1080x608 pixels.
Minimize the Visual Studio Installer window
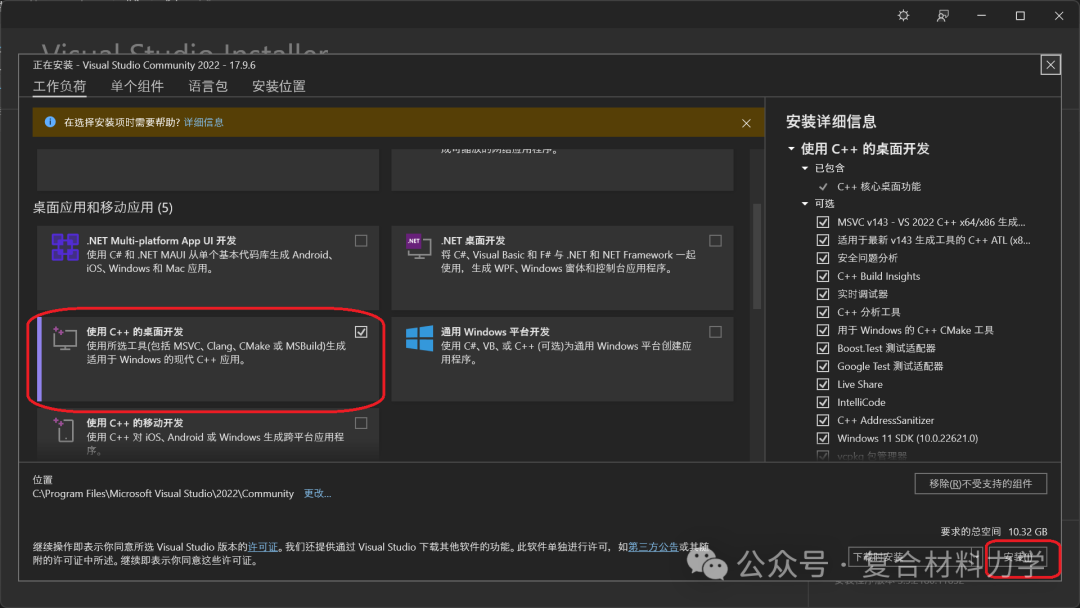click(981, 15)
